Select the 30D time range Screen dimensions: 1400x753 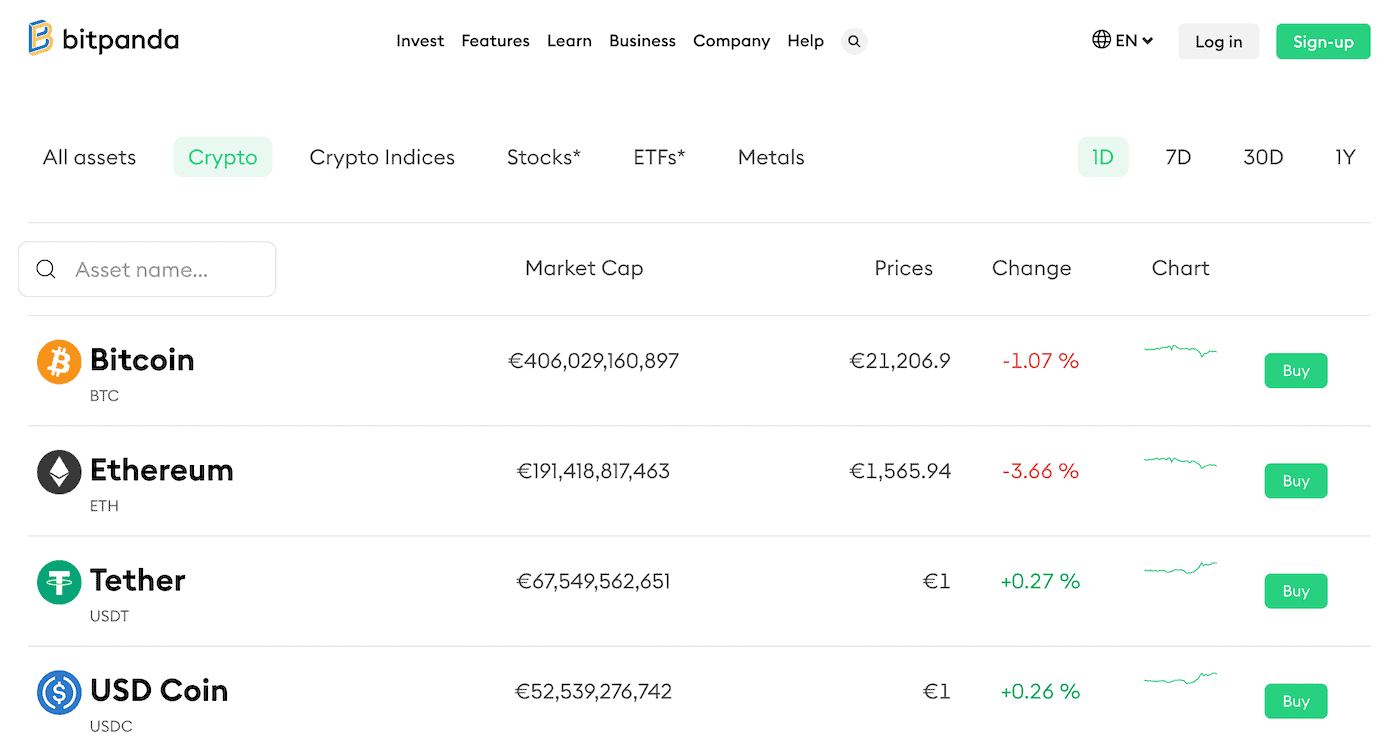[1263, 157]
